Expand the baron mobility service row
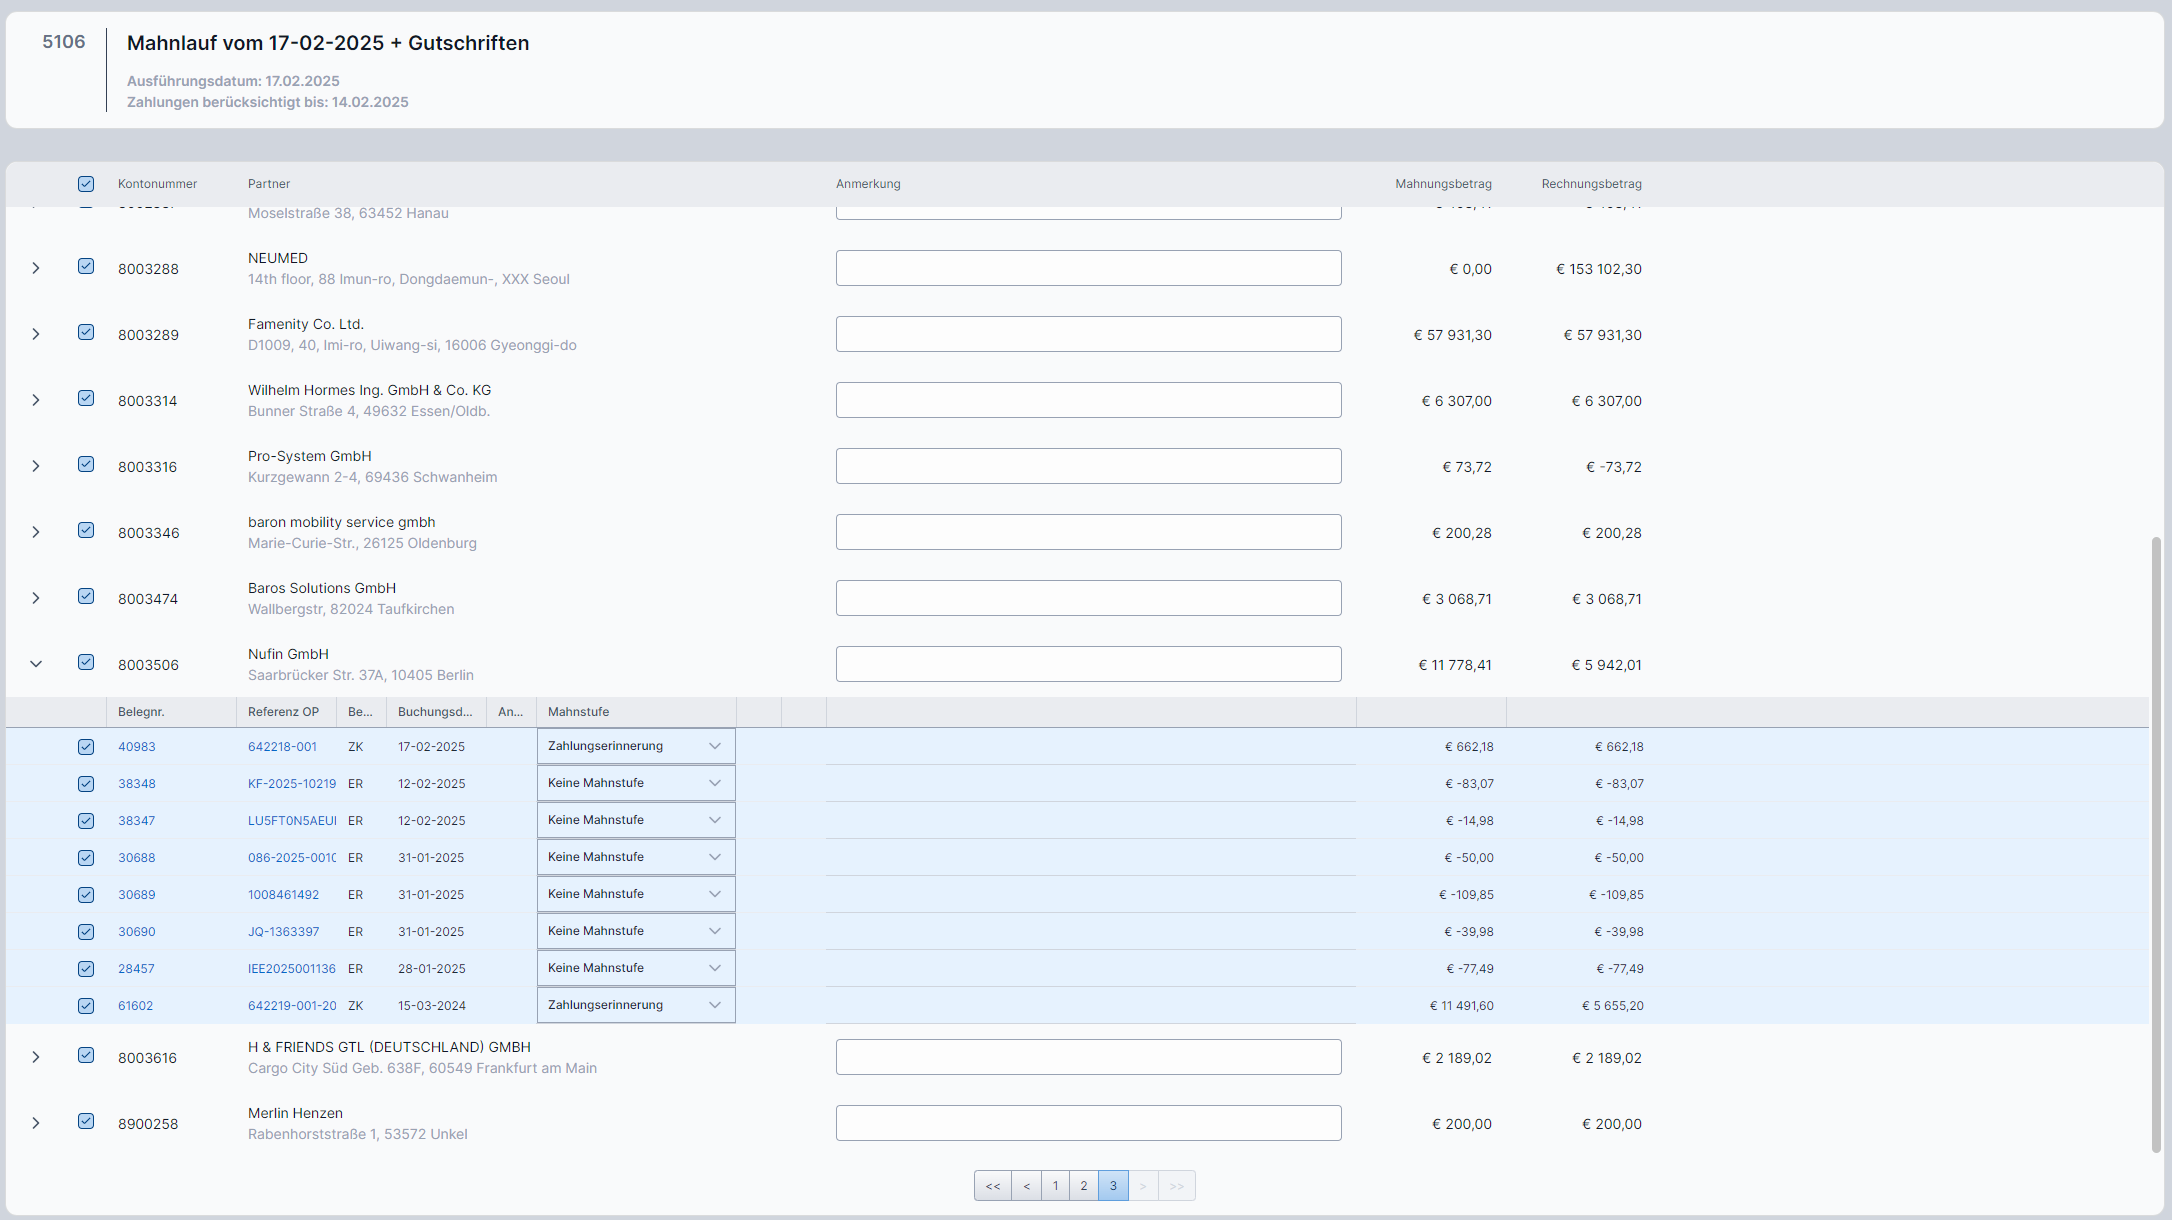The height and width of the screenshot is (1220, 2172). pyautogui.click(x=36, y=532)
